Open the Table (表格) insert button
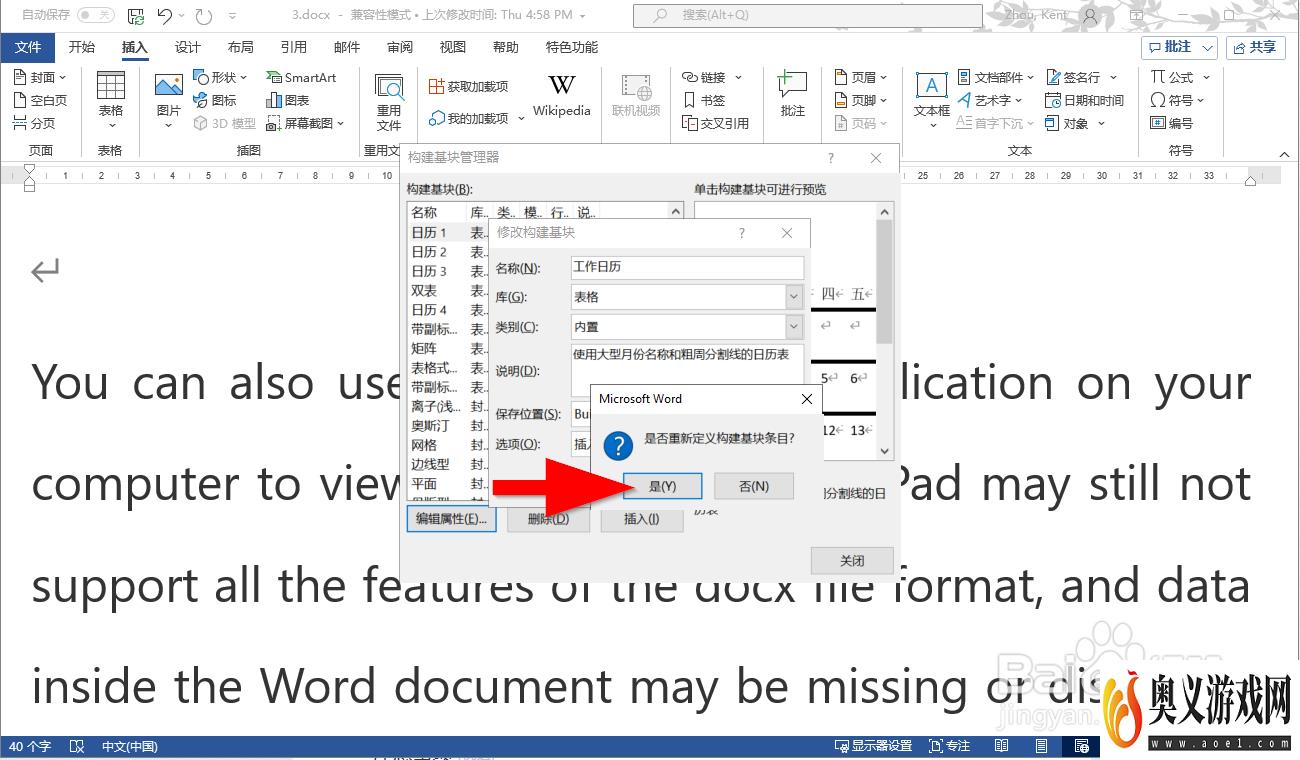Viewport: 1300px width, 760px height. click(x=110, y=100)
